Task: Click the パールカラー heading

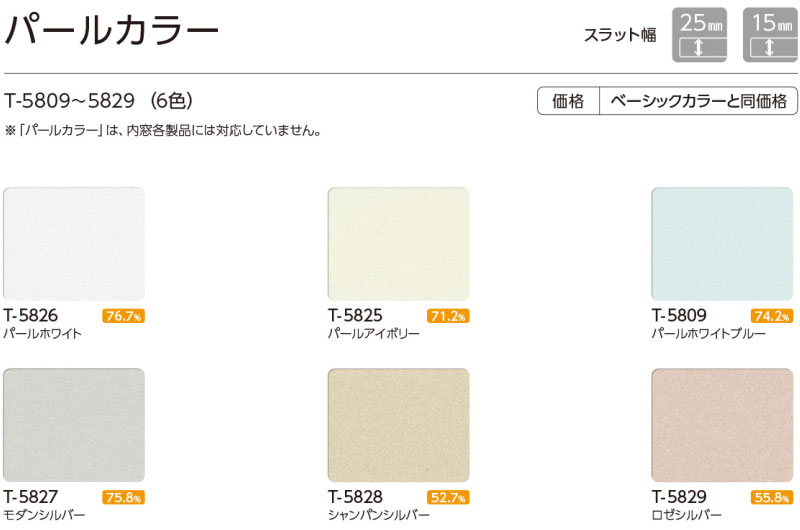Action: click(x=112, y=30)
